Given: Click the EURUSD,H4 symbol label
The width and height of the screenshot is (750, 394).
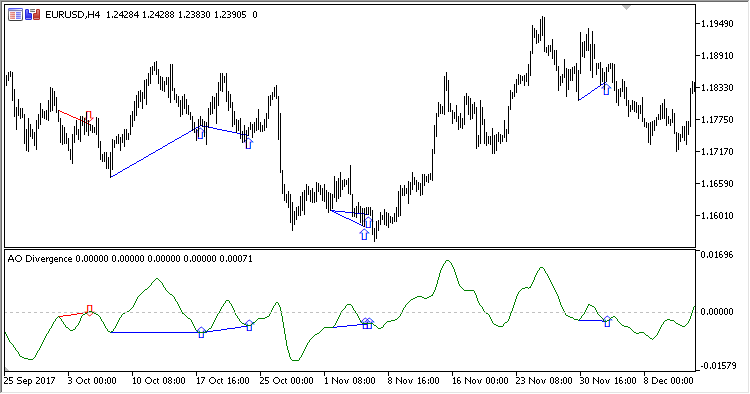Looking at the screenshot, I should coord(72,15).
